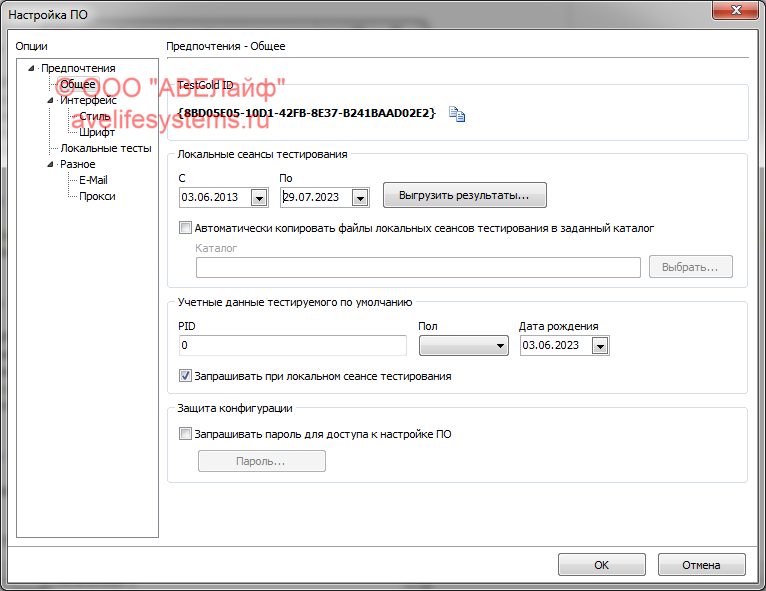Select Общее in the options tree
The width and height of the screenshot is (766, 591).
pos(78,85)
